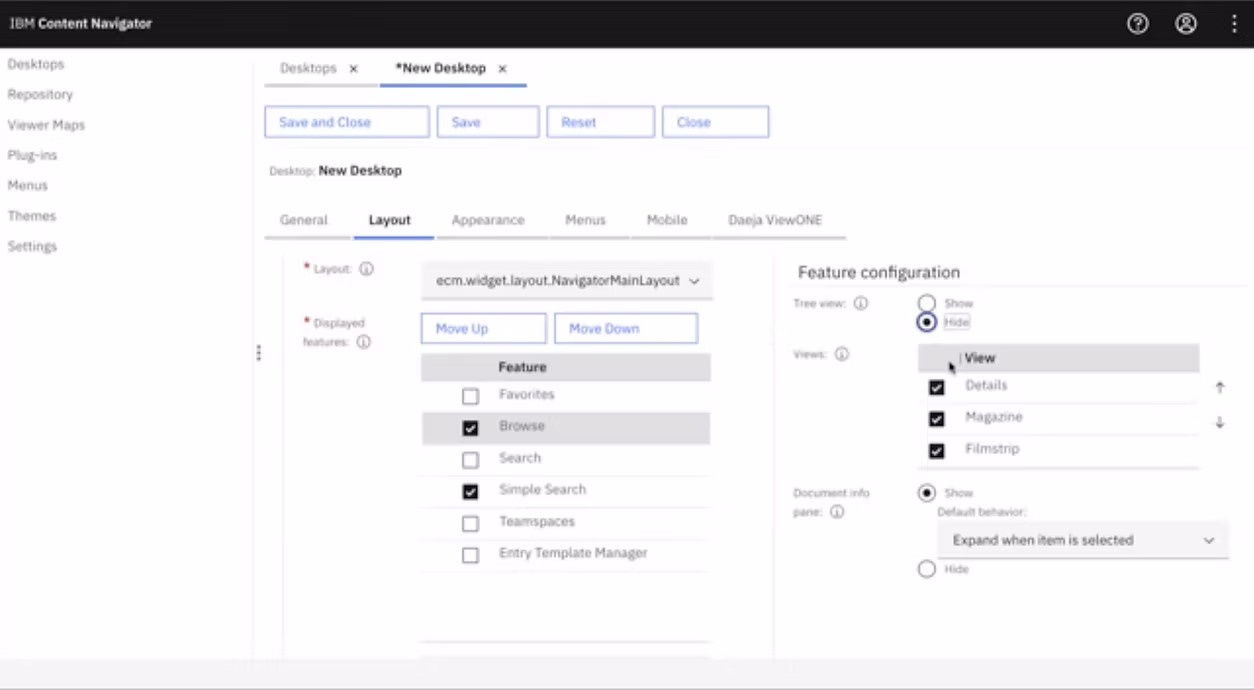Click info icon next to Tree view

click(x=860, y=303)
